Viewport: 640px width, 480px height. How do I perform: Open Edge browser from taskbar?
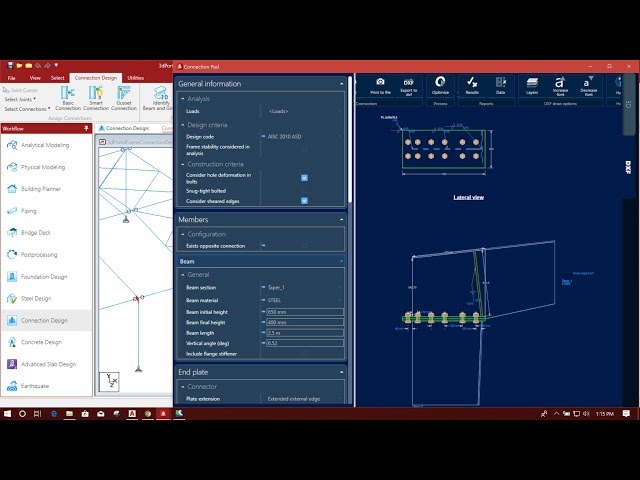click(54, 413)
